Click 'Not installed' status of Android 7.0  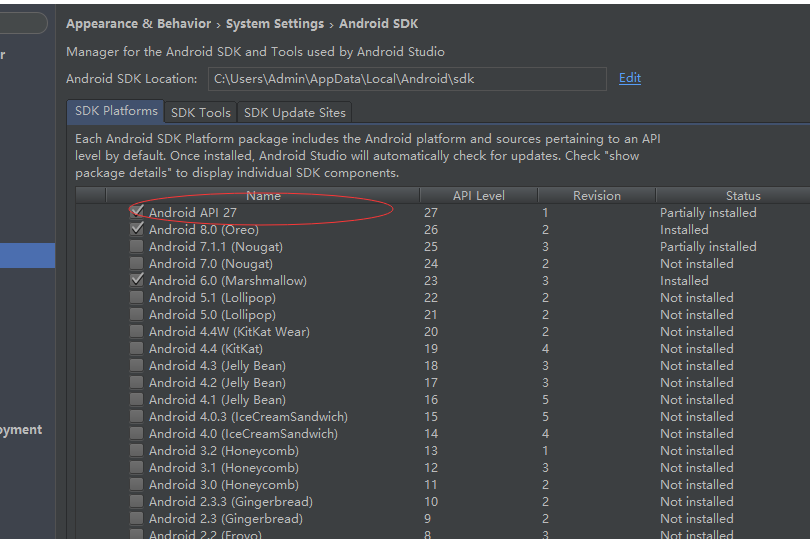click(696, 264)
